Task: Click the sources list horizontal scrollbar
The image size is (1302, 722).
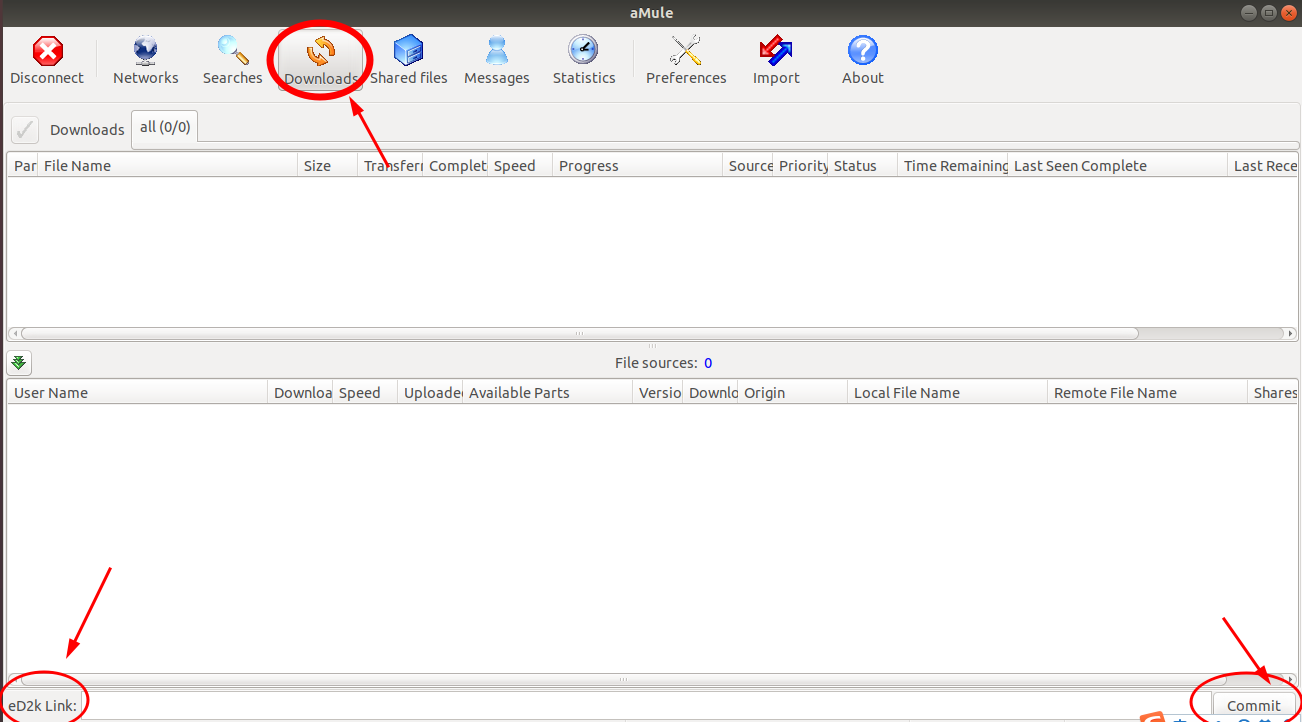Action: coord(622,680)
